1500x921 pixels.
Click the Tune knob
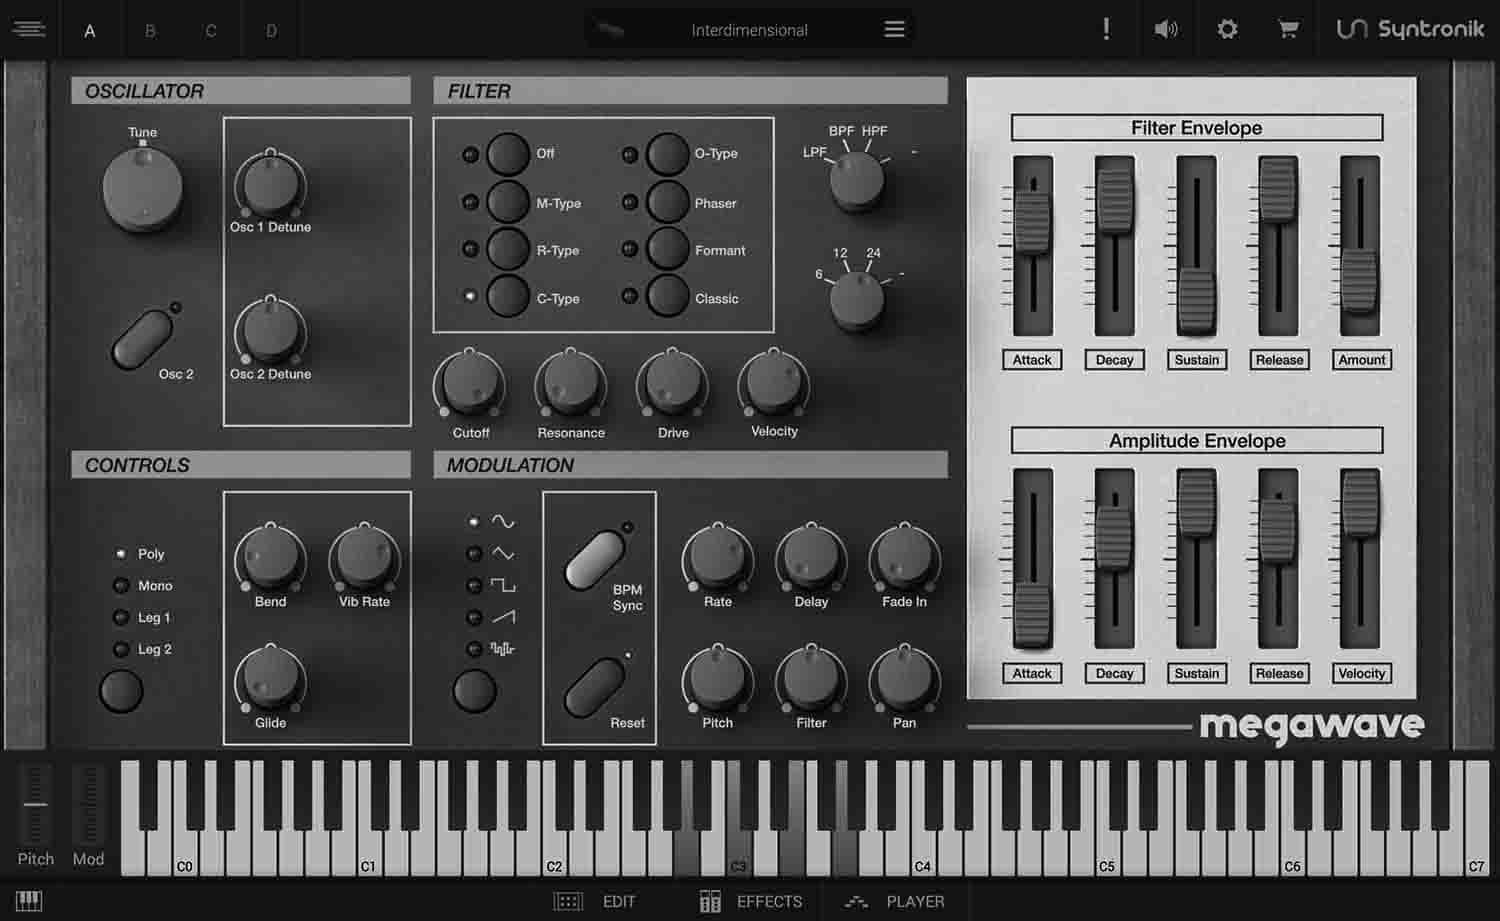point(143,187)
